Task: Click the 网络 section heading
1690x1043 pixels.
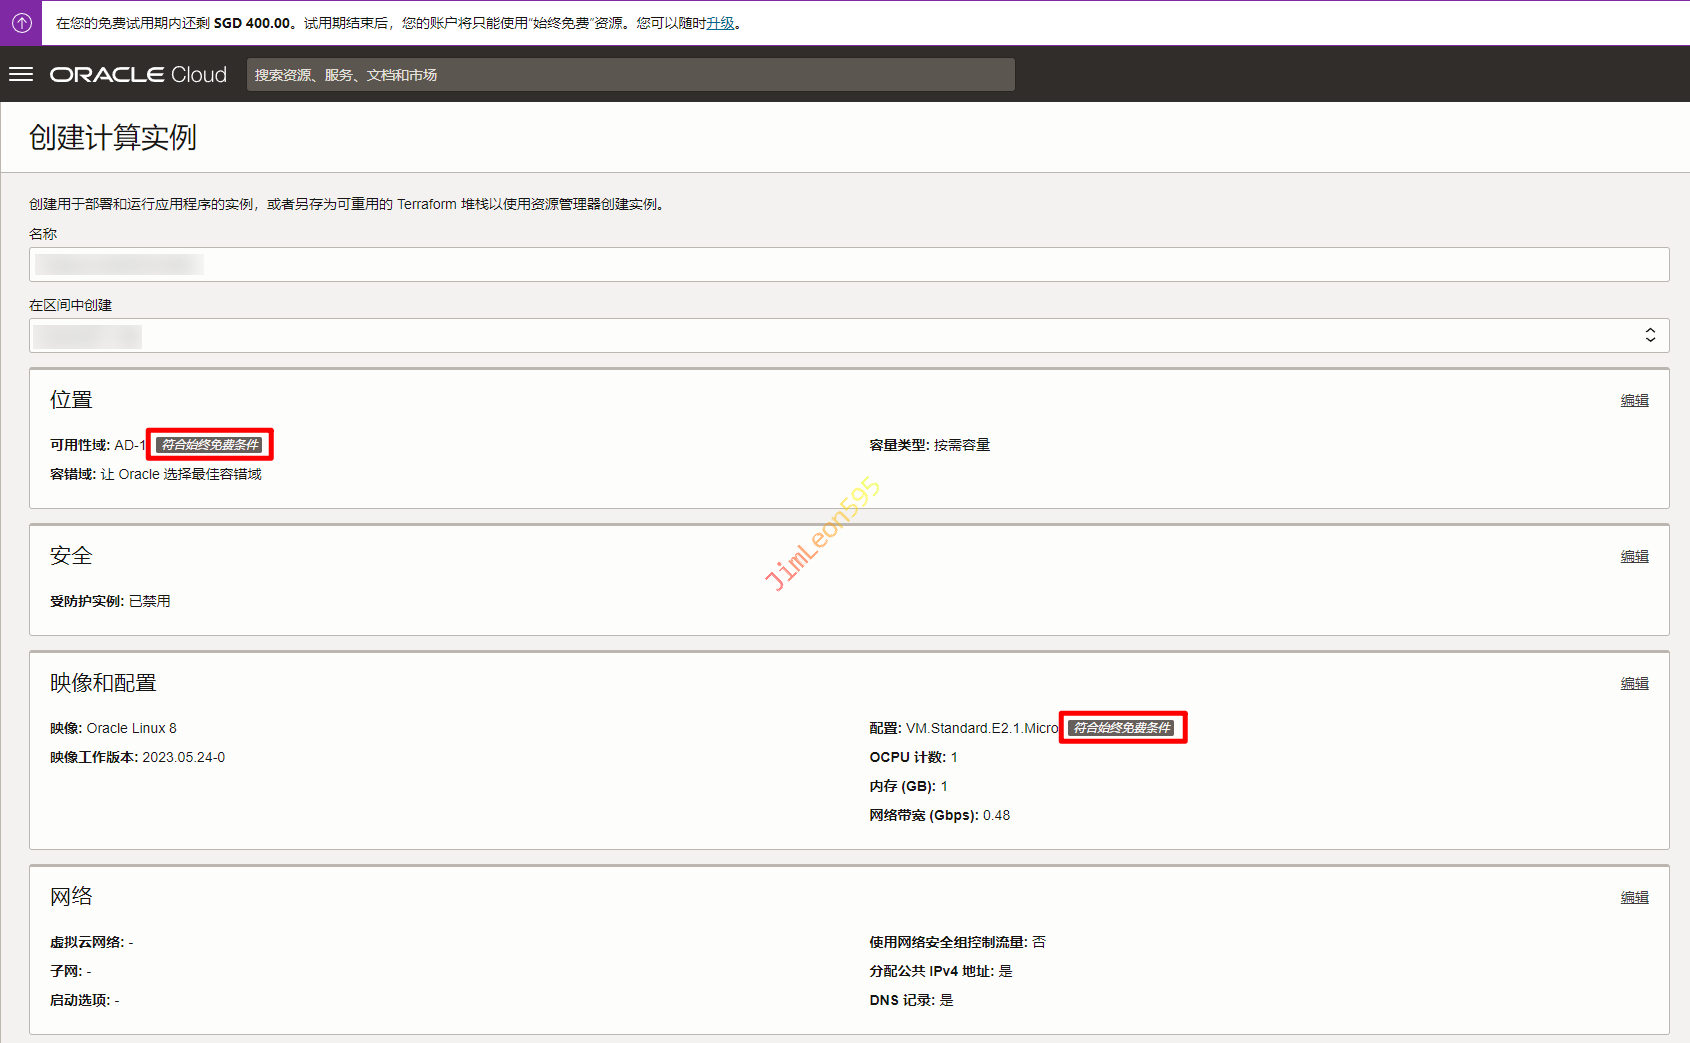Action: tap(71, 897)
